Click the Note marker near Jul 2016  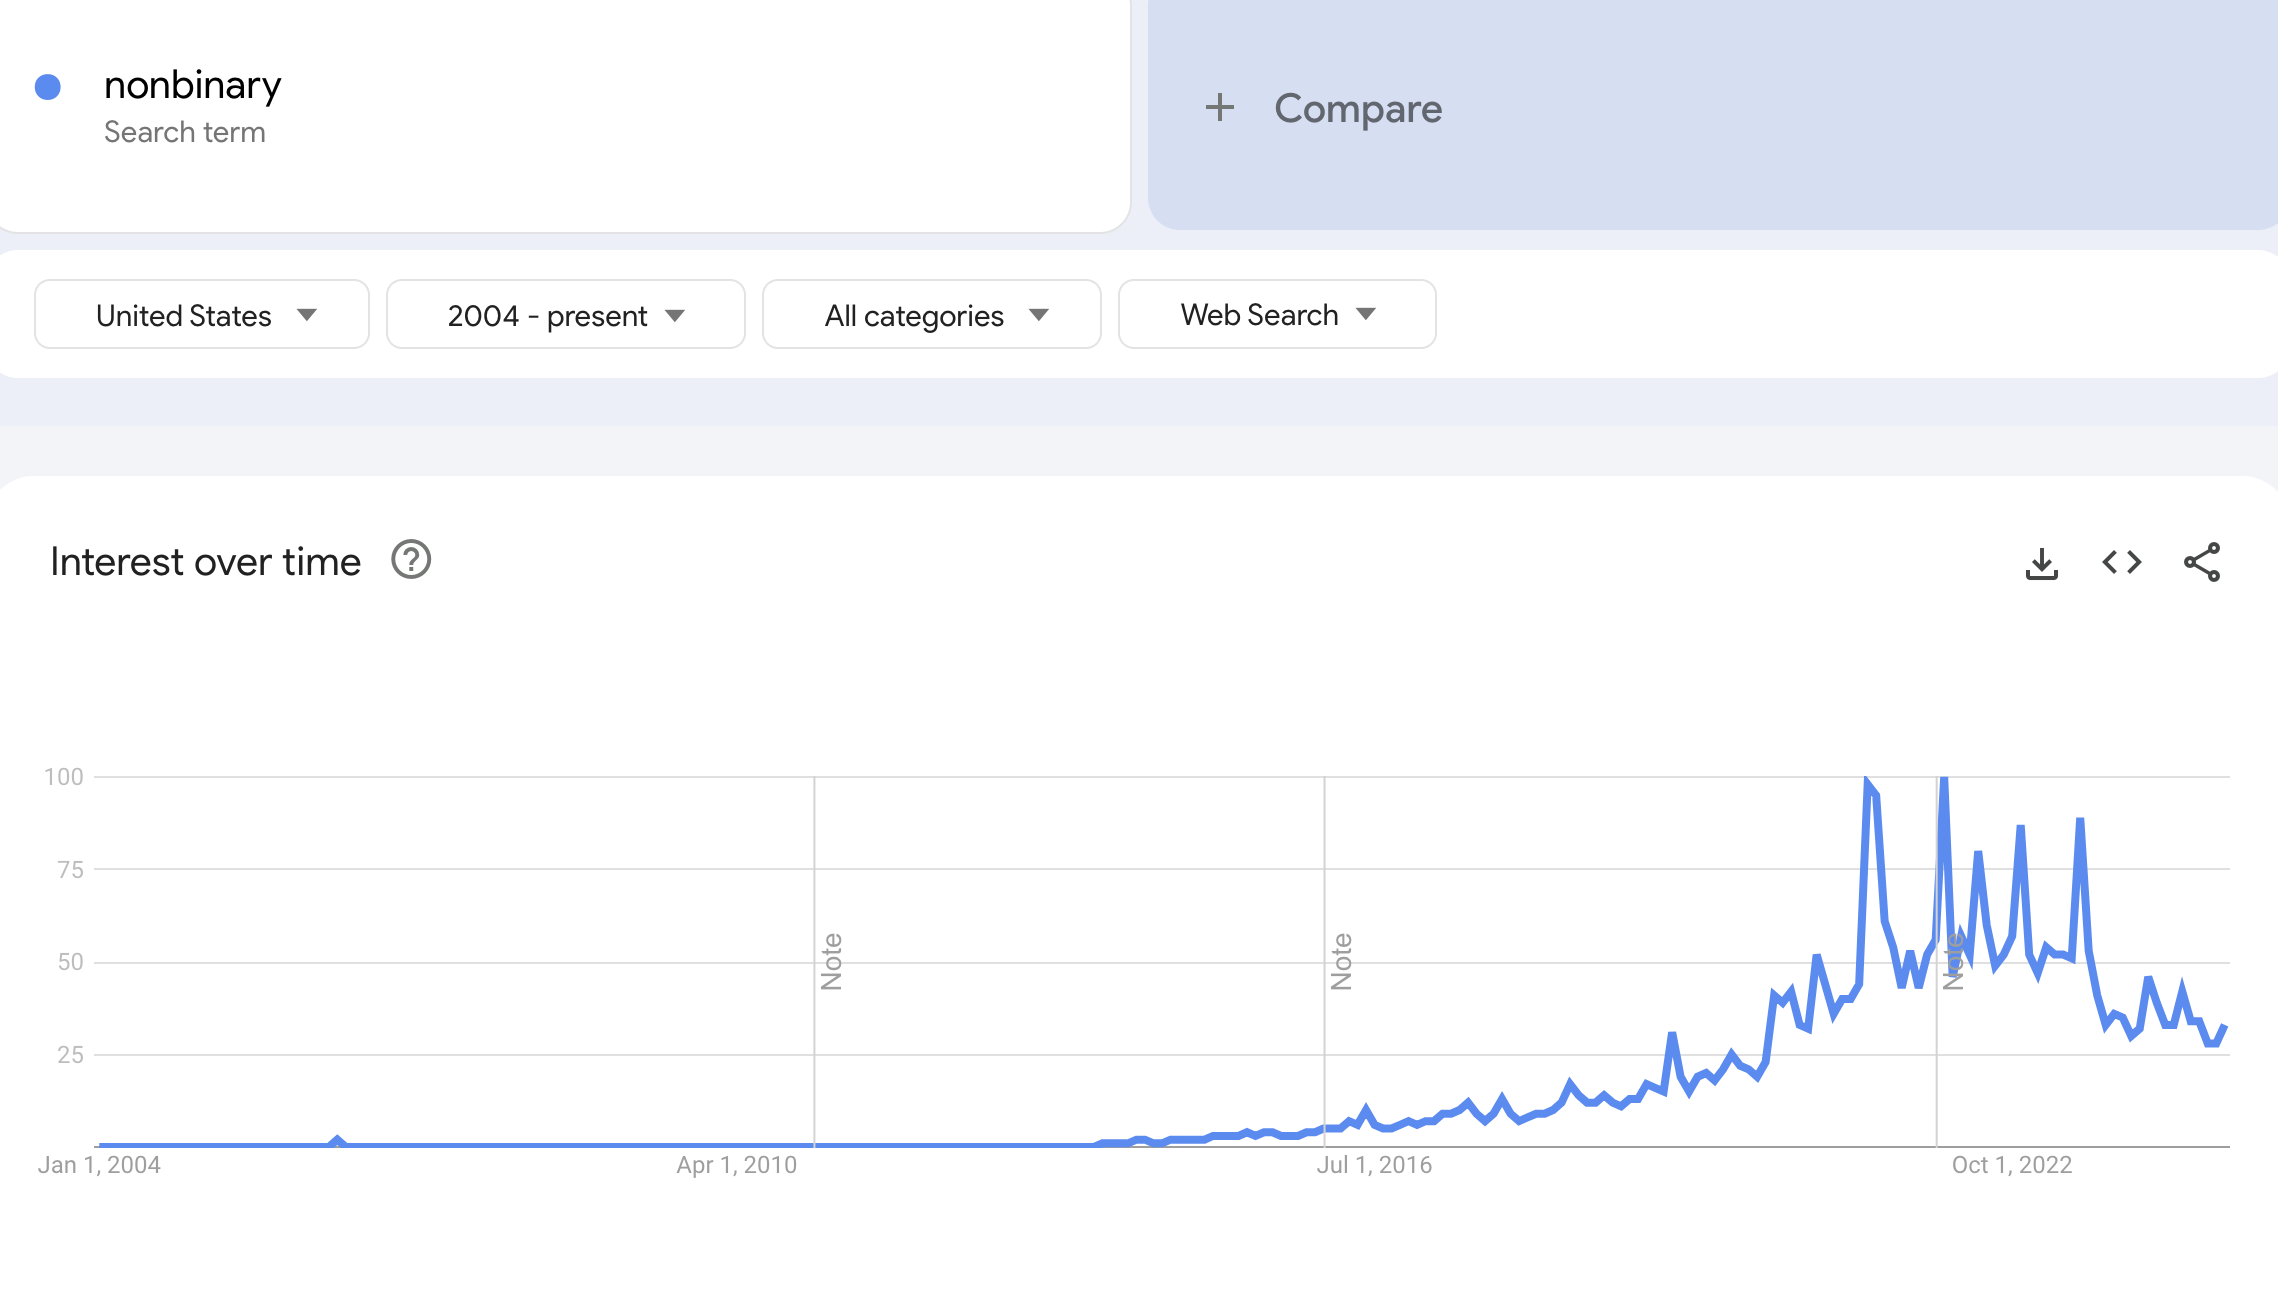click(1341, 961)
